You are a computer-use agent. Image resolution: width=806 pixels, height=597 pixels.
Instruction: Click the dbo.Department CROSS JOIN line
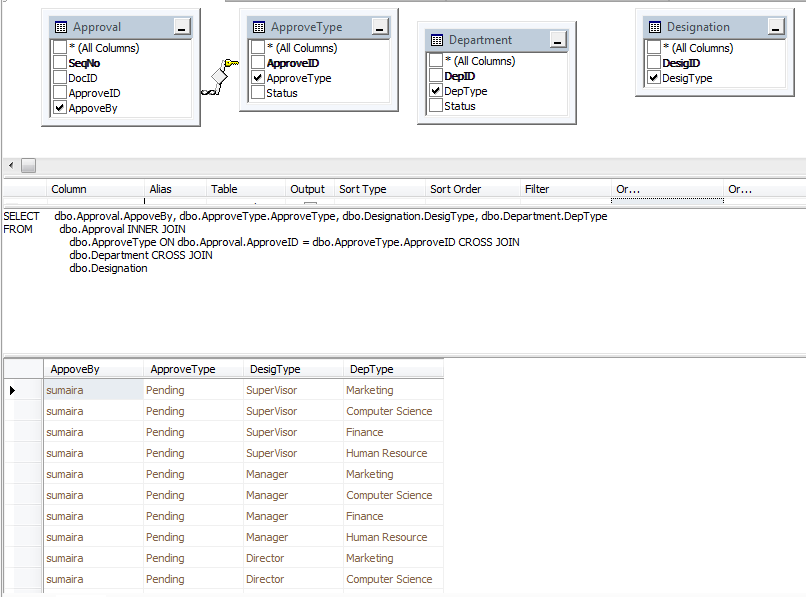(x=141, y=255)
